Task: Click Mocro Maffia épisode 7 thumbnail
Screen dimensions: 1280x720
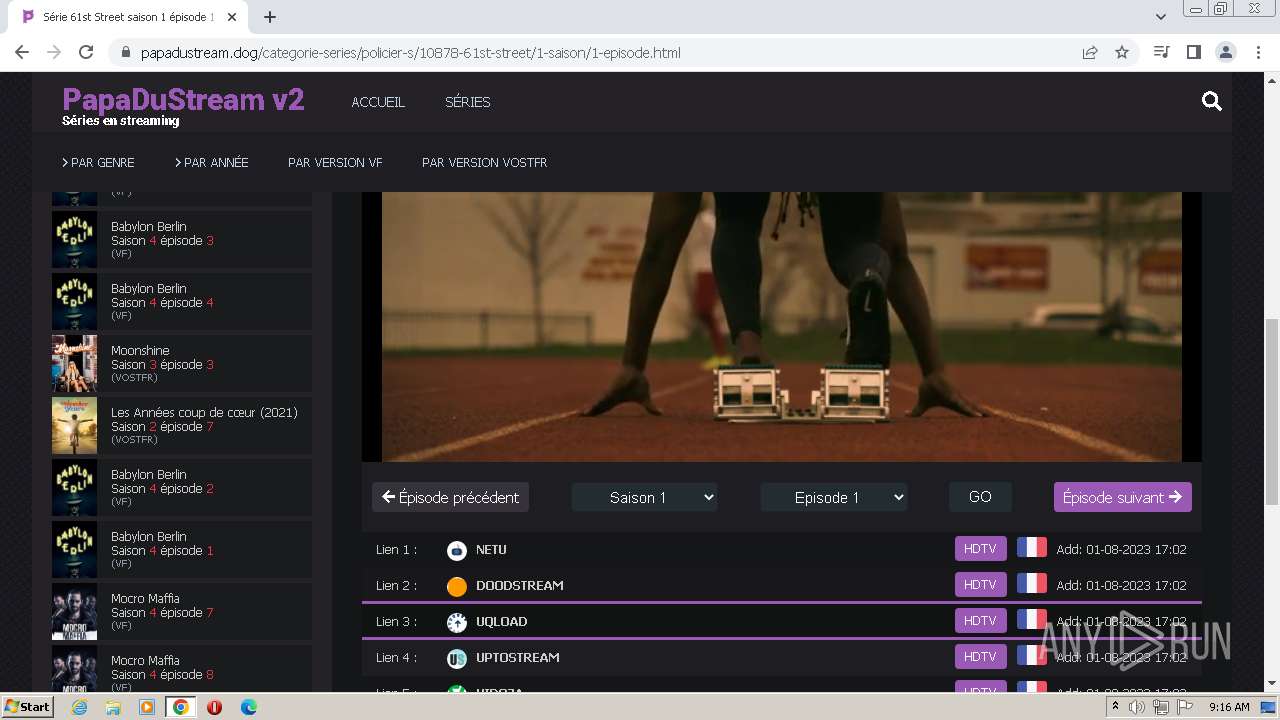Action: click(x=75, y=612)
